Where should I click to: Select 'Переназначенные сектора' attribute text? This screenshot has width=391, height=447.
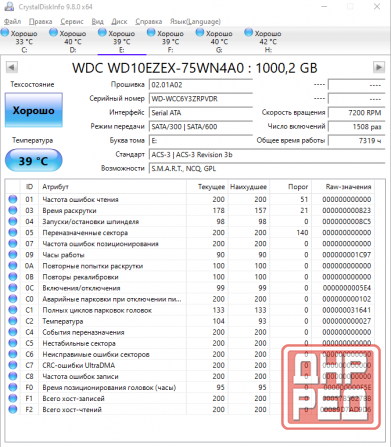[85, 232]
